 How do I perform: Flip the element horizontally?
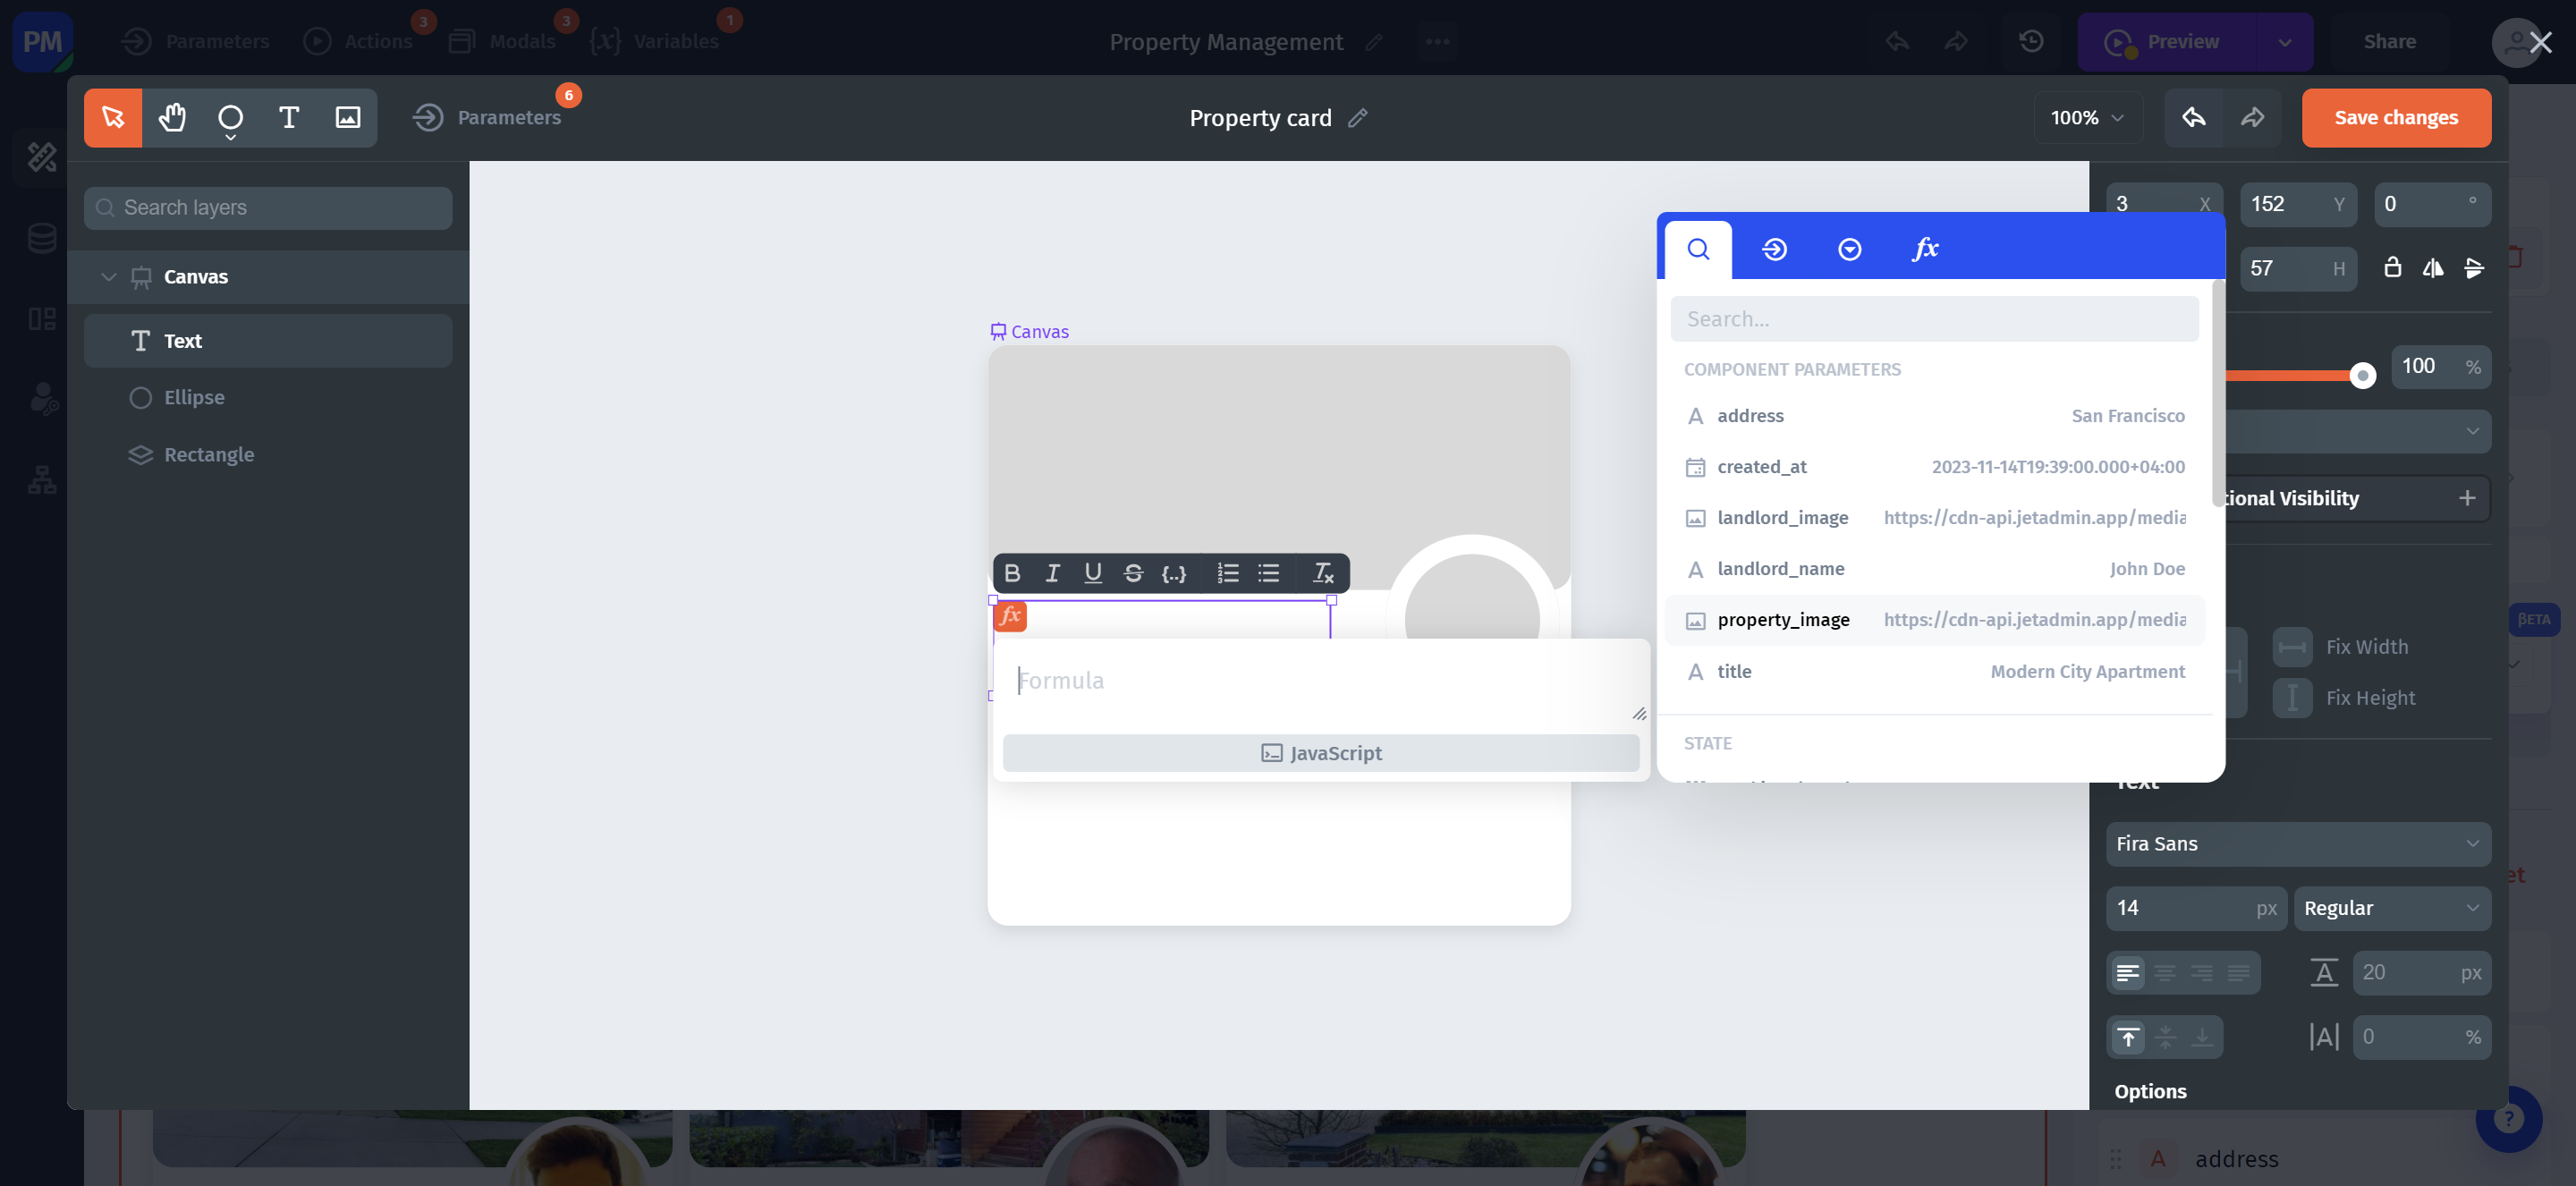click(x=2433, y=267)
